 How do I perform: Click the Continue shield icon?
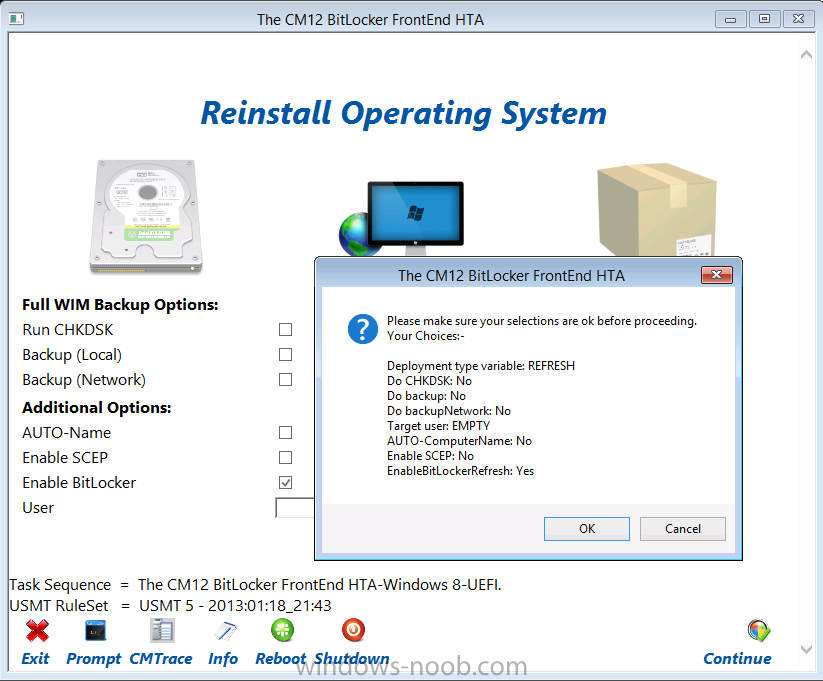759,631
